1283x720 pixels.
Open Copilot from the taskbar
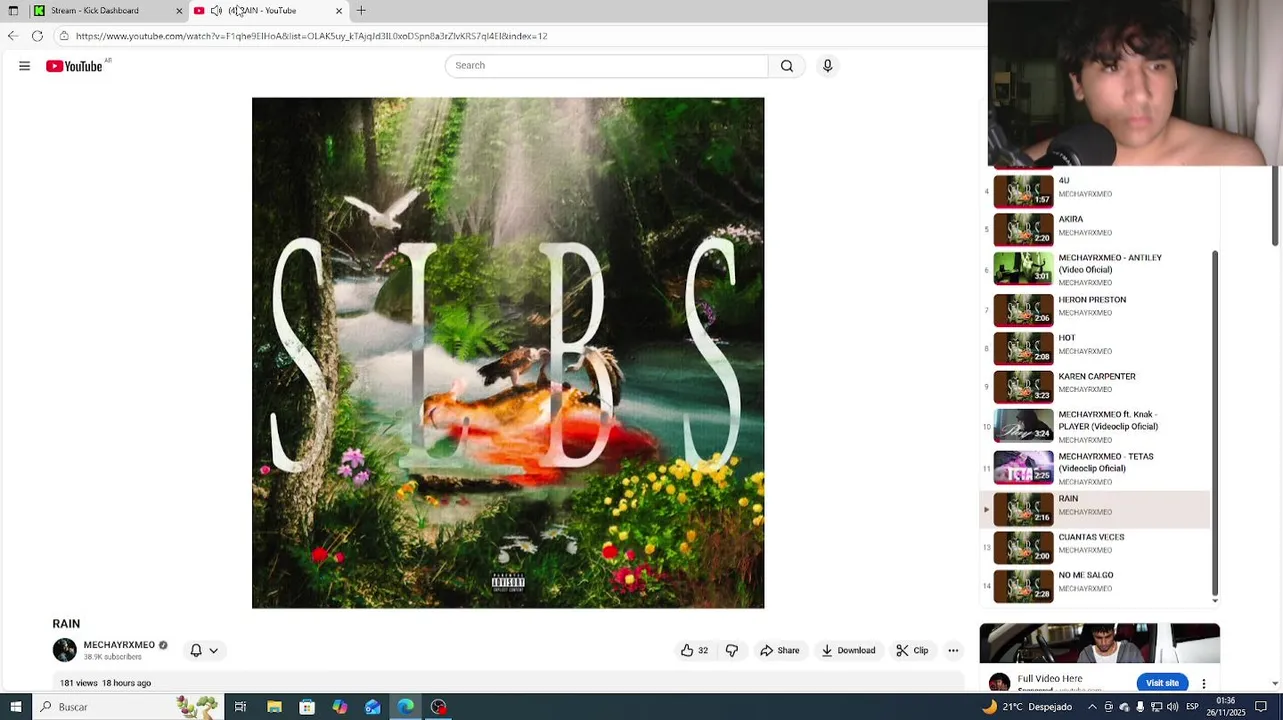point(340,707)
